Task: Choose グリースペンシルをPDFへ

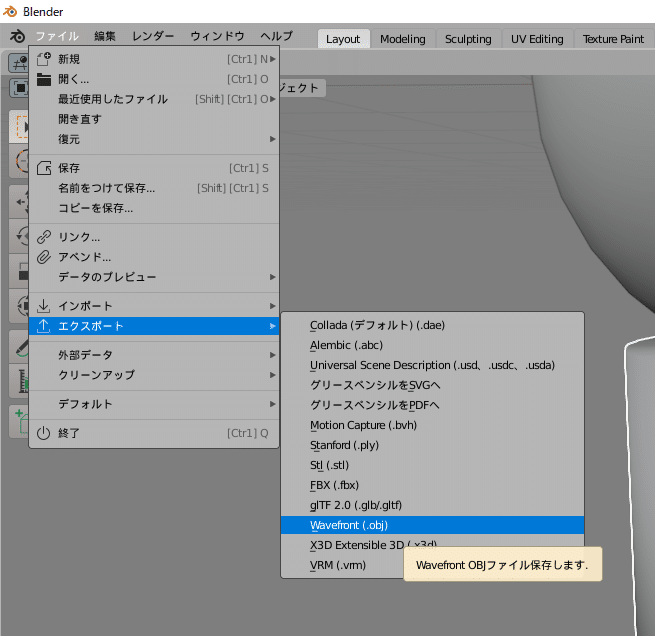Action: click(x=432, y=405)
